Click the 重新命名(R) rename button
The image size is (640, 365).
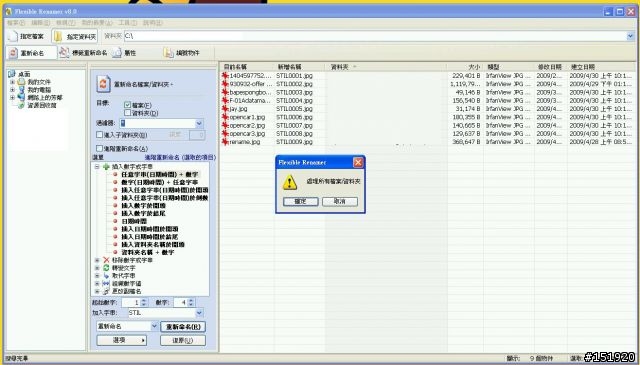(x=183, y=326)
